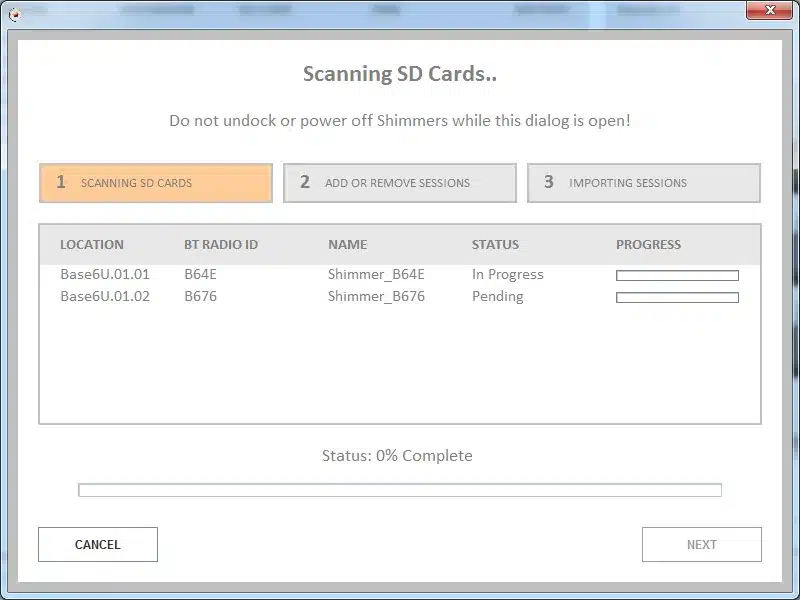
Task: Click the Pending status cell
Action: click(x=497, y=296)
